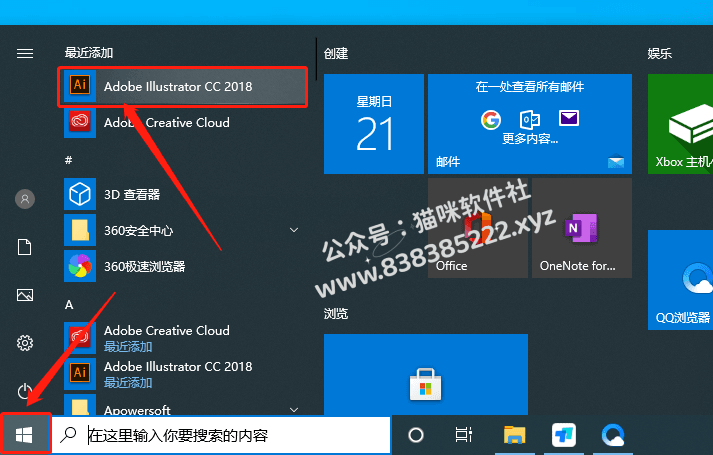Open the user account icon
Viewport: 713px width, 455px height.
pos(25,199)
